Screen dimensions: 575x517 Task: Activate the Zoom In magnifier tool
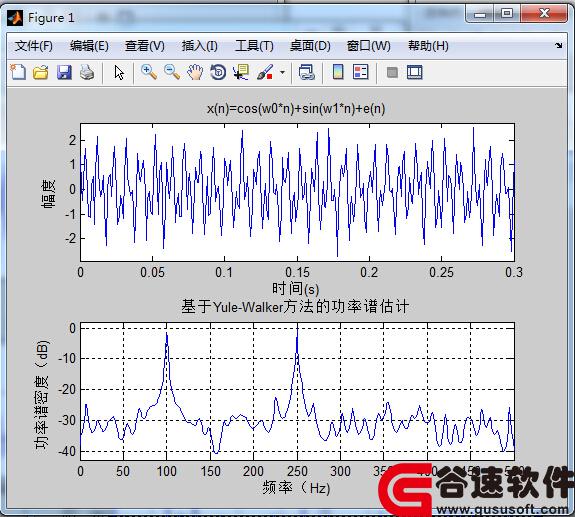[x=149, y=72]
